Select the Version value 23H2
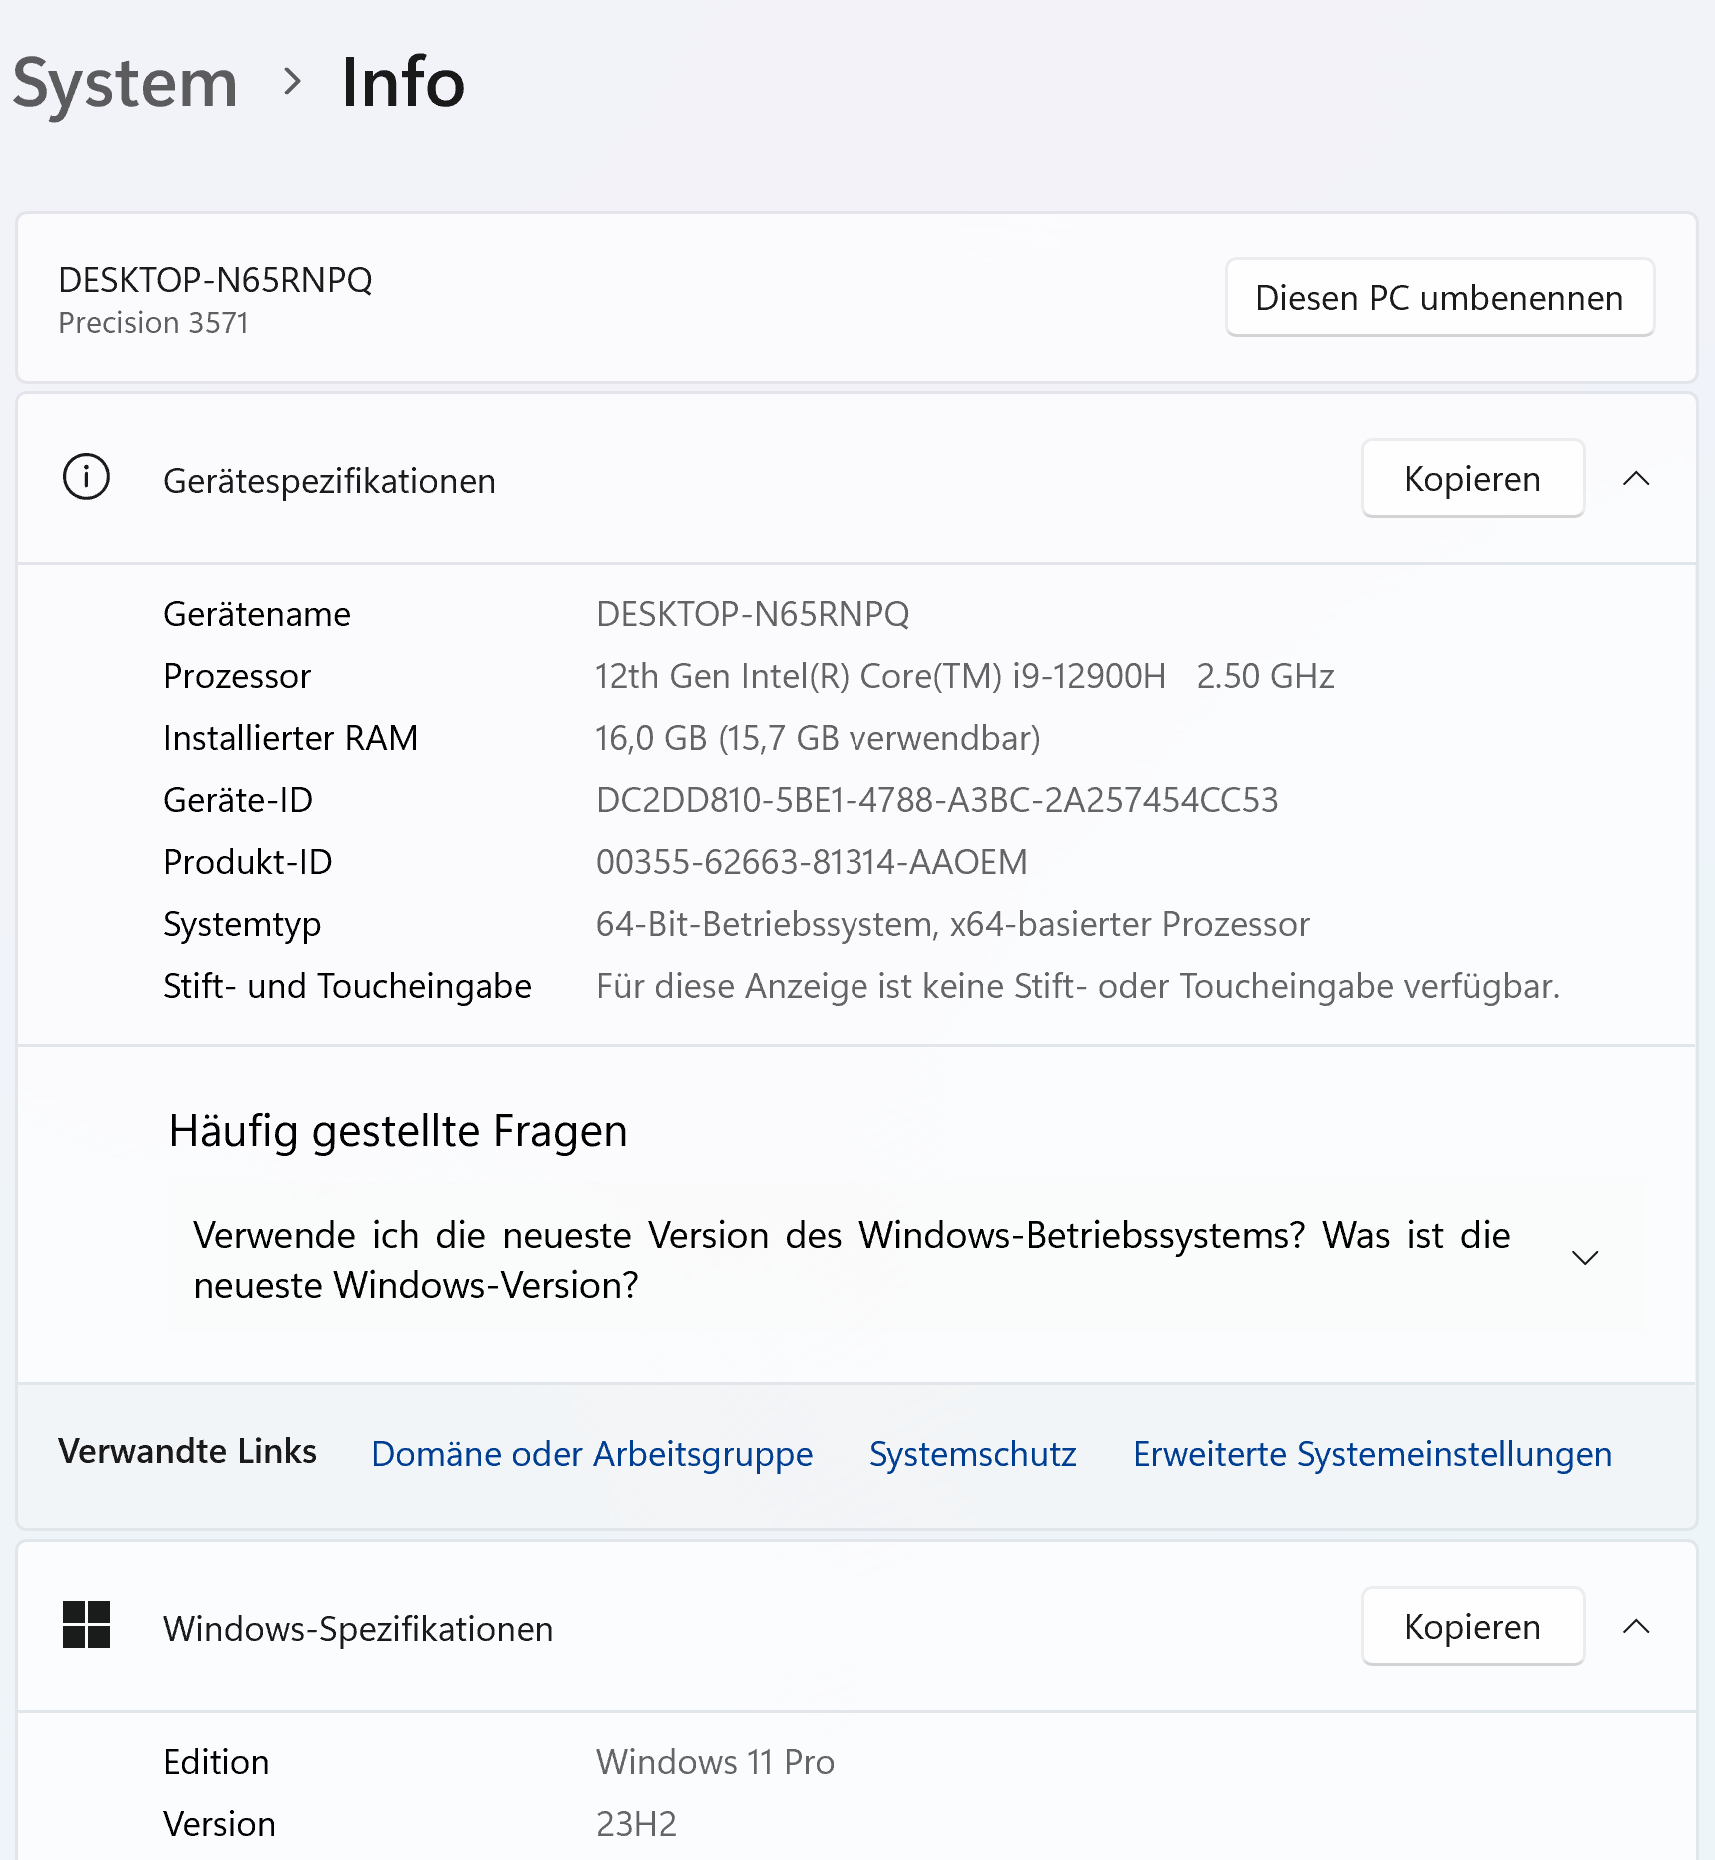 637,1824
